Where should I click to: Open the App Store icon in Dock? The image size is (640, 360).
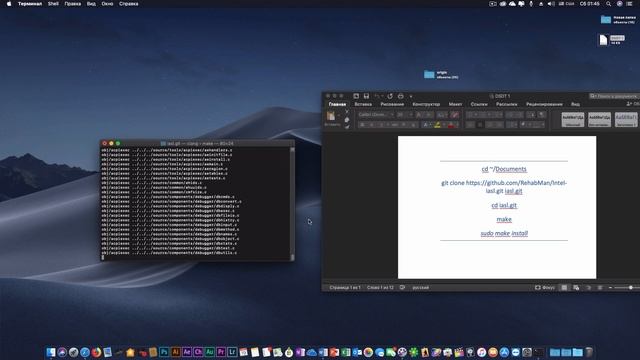[504, 352]
